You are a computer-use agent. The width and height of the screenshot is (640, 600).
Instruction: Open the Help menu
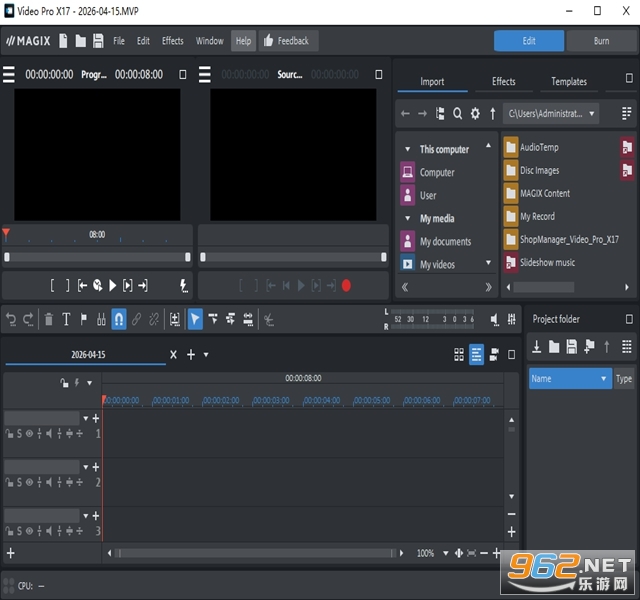[243, 41]
